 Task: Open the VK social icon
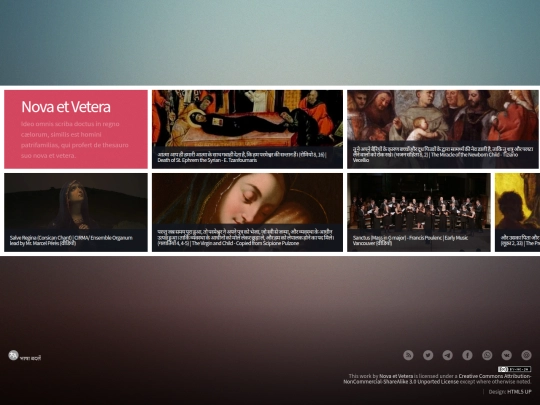[x=507, y=355]
